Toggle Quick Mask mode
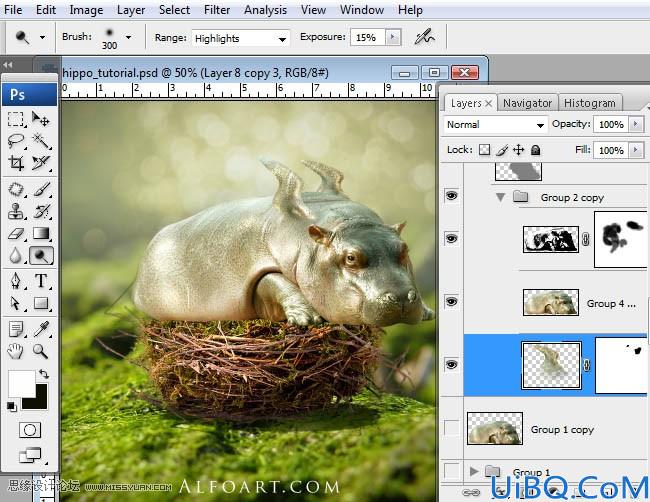650x502 pixels. (x=30, y=430)
